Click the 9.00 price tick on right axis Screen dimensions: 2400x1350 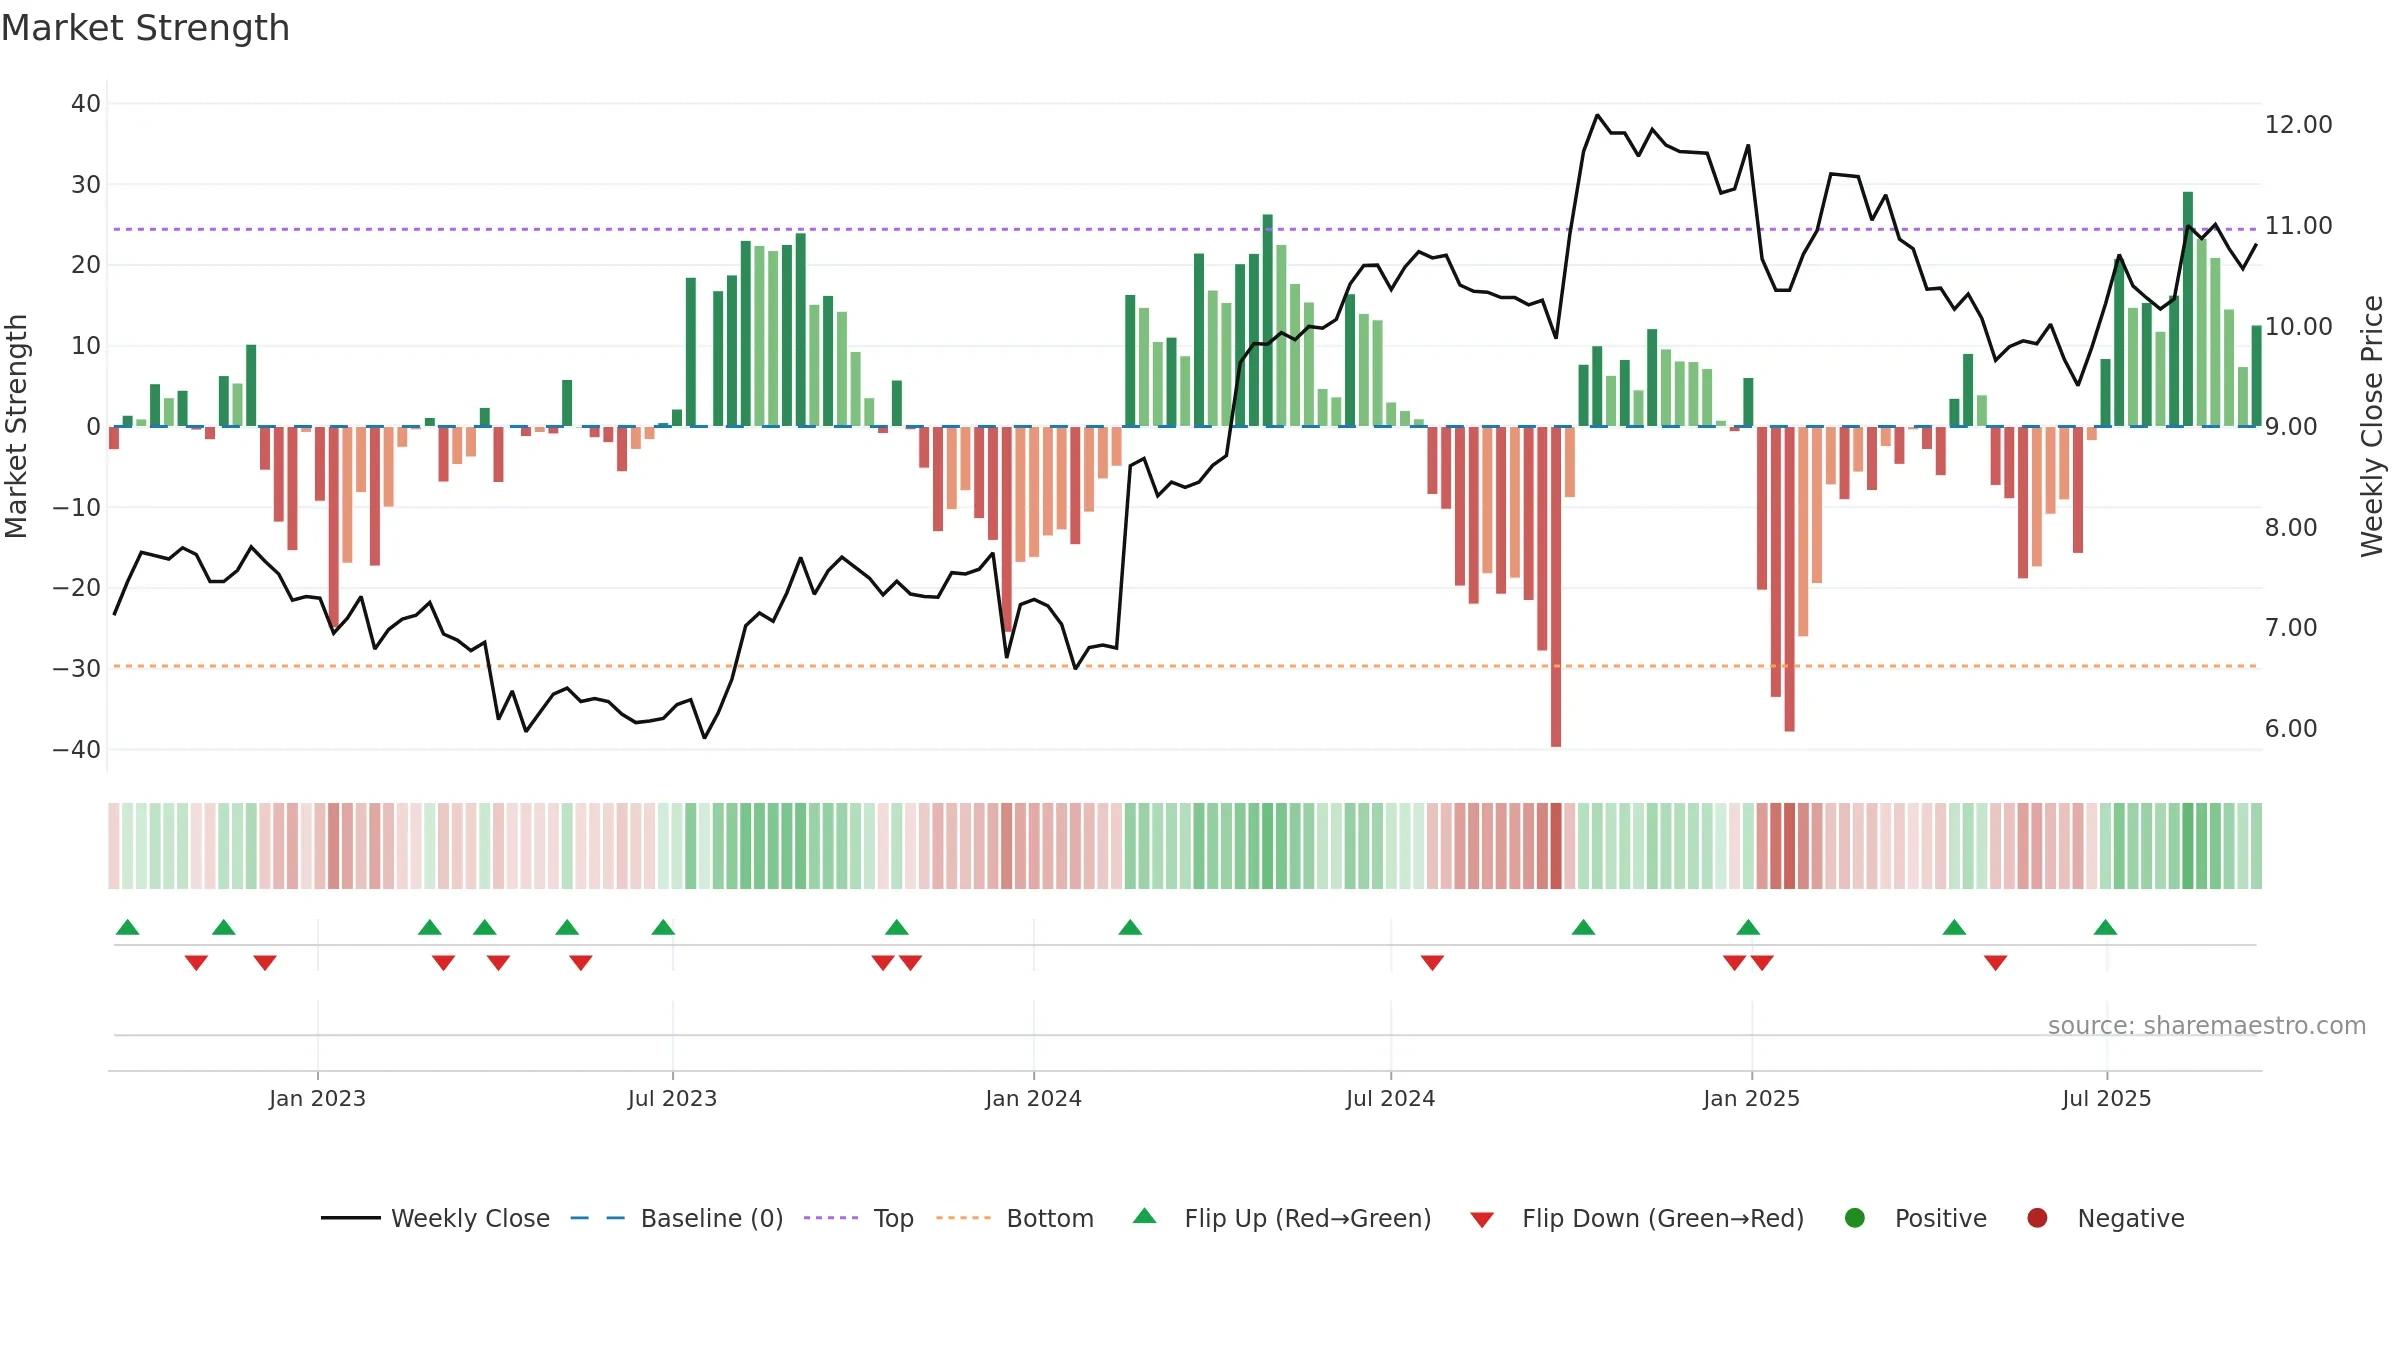click(x=2291, y=427)
